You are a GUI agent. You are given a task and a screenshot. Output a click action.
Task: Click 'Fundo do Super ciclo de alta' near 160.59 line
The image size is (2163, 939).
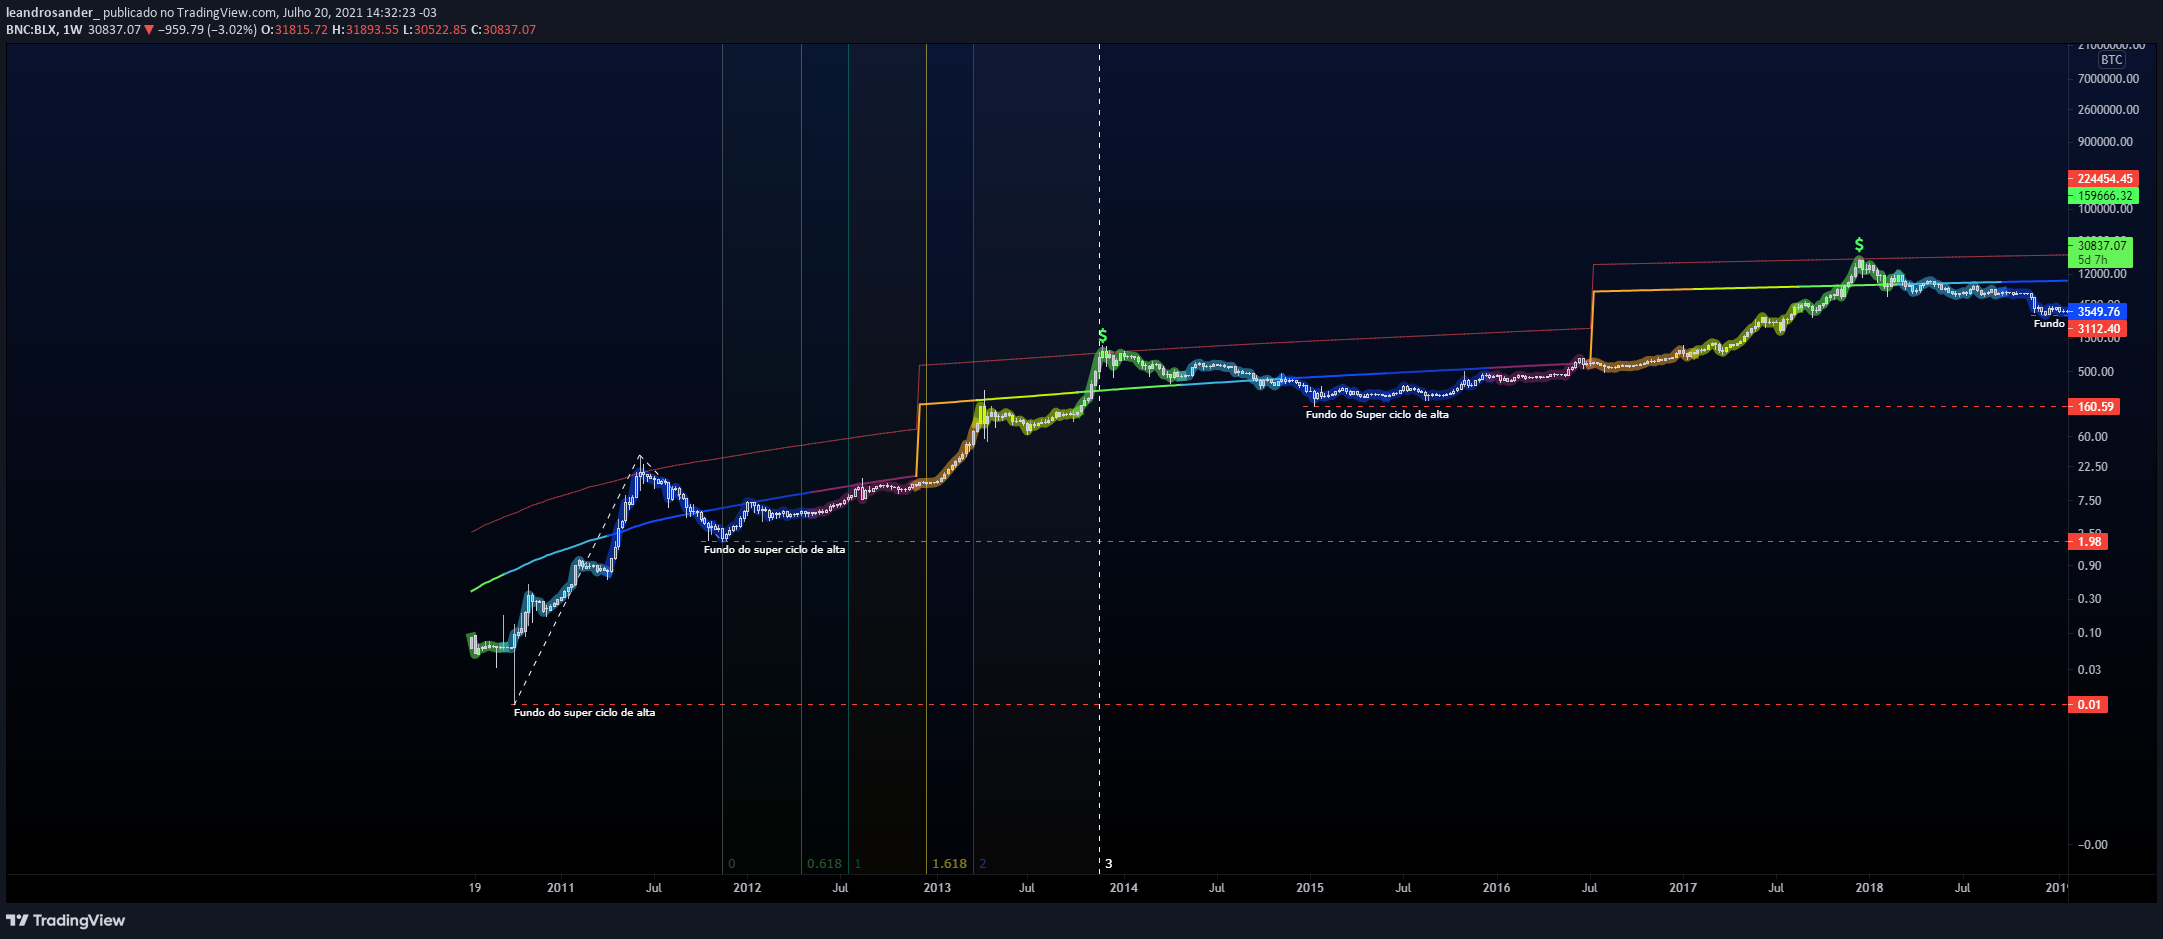tap(1377, 415)
